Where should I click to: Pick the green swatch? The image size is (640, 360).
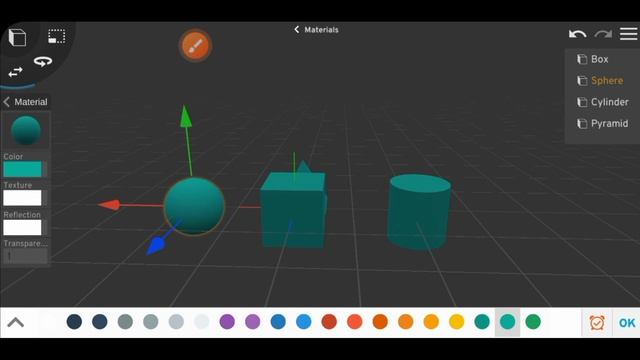tap(533, 322)
